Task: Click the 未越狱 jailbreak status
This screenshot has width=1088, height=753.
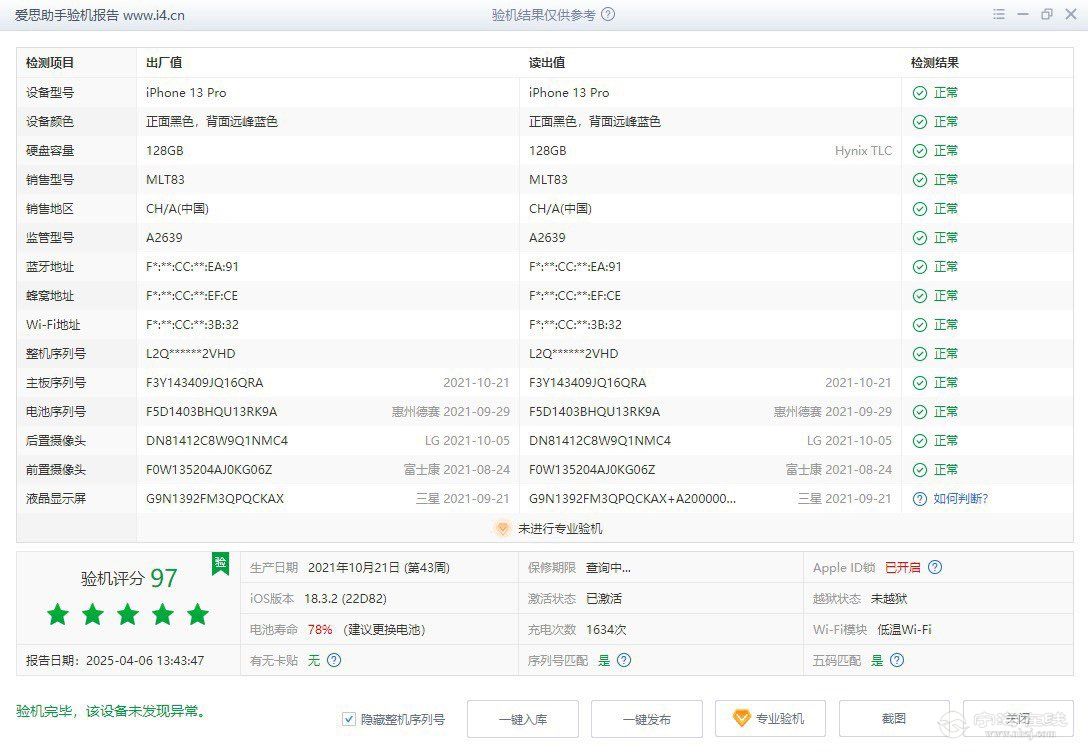Action: [x=889, y=598]
